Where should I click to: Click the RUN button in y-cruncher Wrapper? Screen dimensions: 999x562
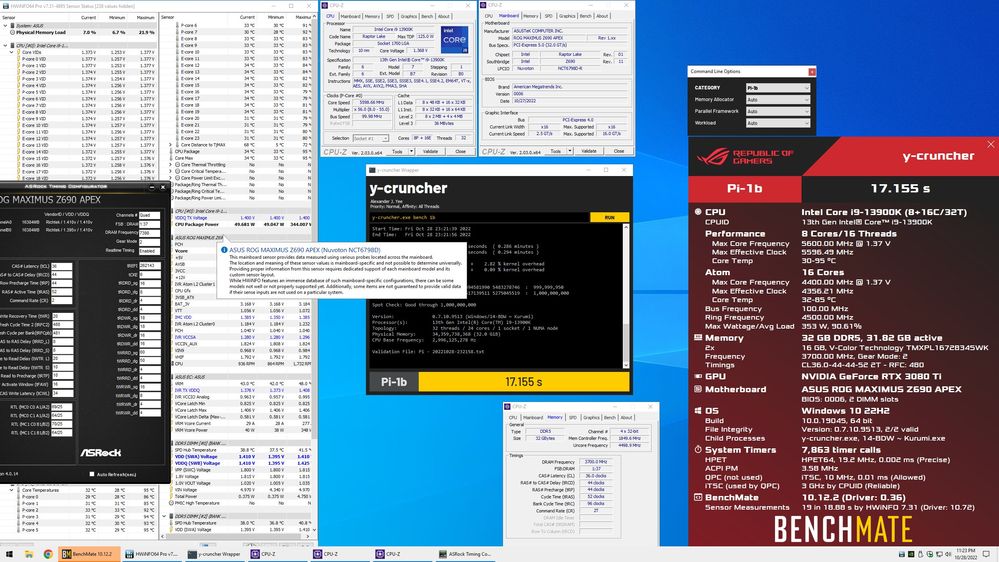coord(609,217)
